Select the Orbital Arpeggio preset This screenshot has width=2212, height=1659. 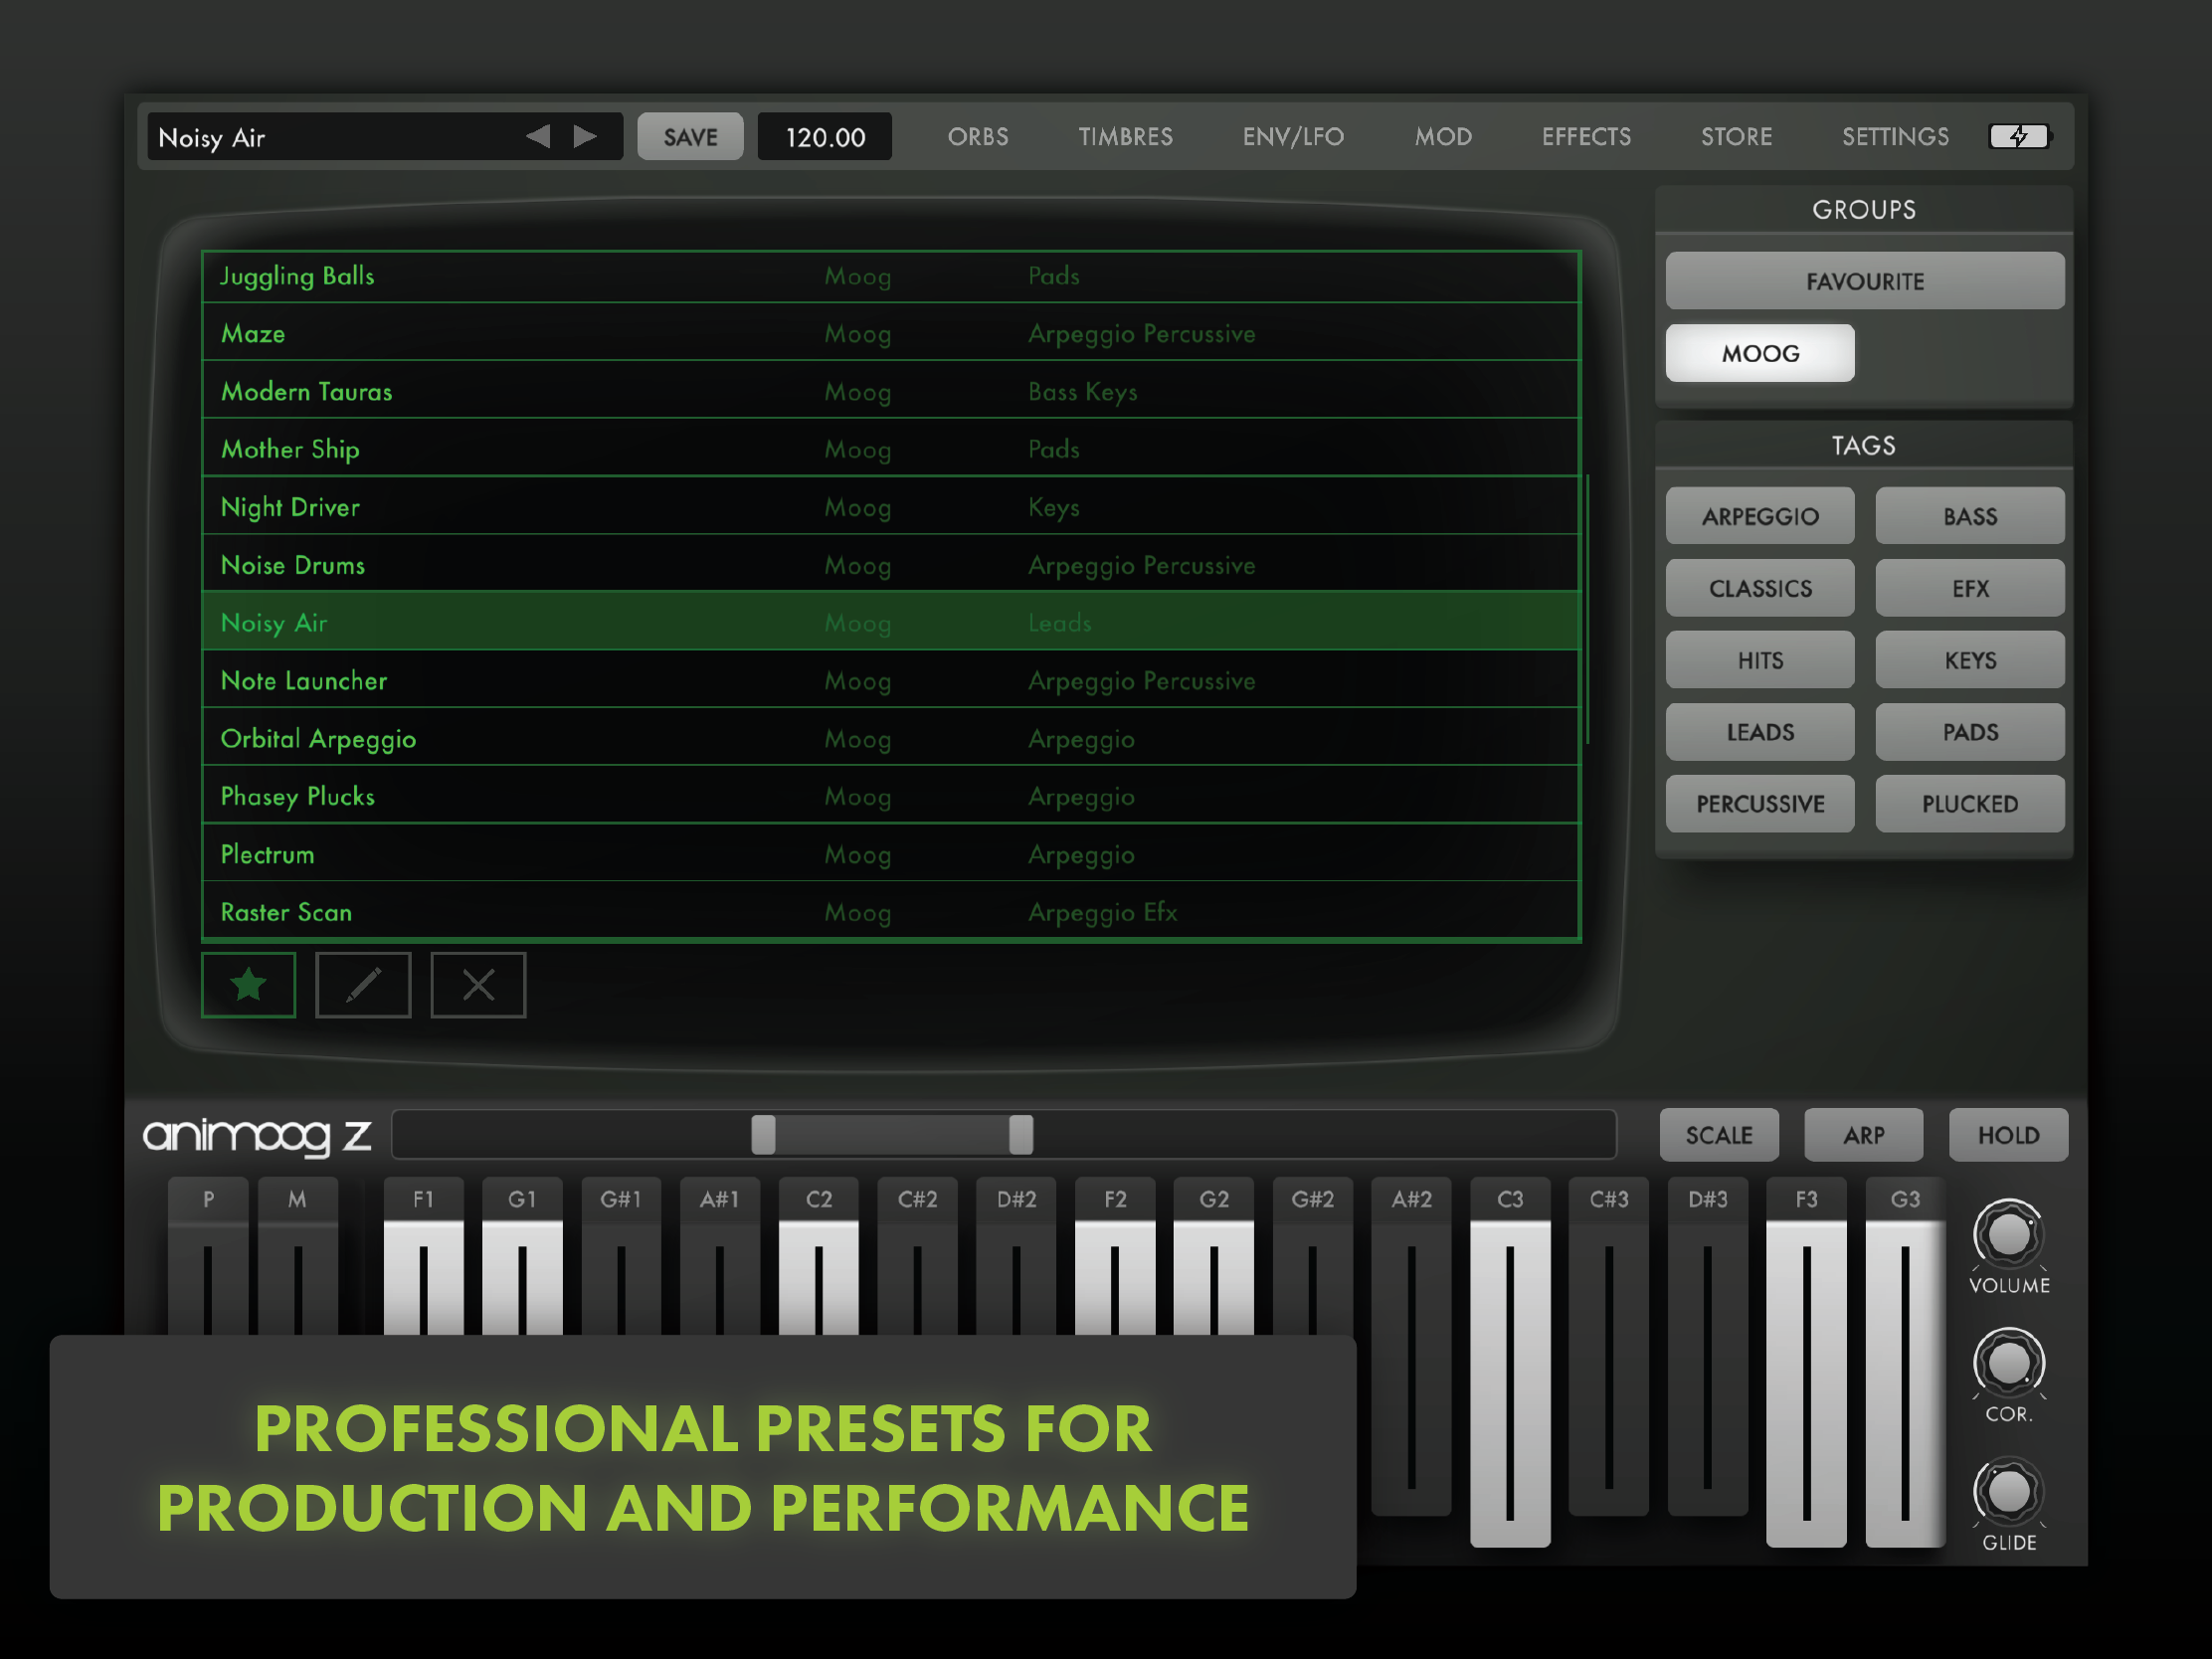(x=318, y=739)
